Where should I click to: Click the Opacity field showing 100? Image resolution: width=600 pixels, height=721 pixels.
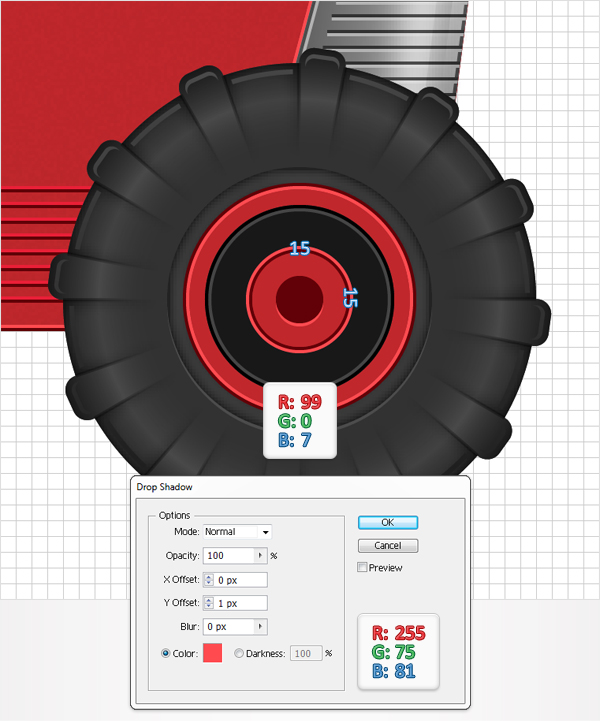pos(229,555)
